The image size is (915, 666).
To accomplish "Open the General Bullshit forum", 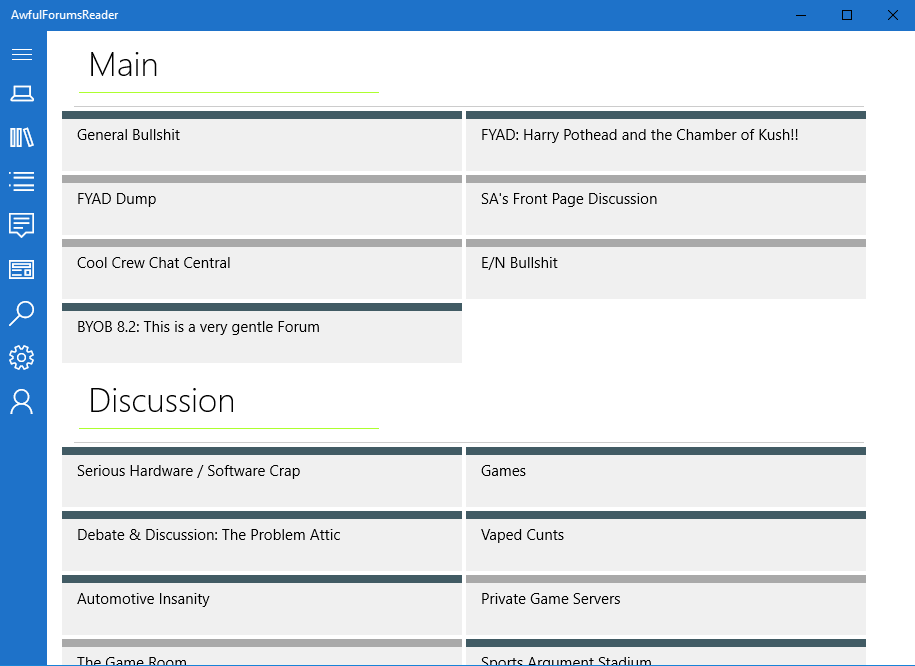I will click(x=261, y=141).
